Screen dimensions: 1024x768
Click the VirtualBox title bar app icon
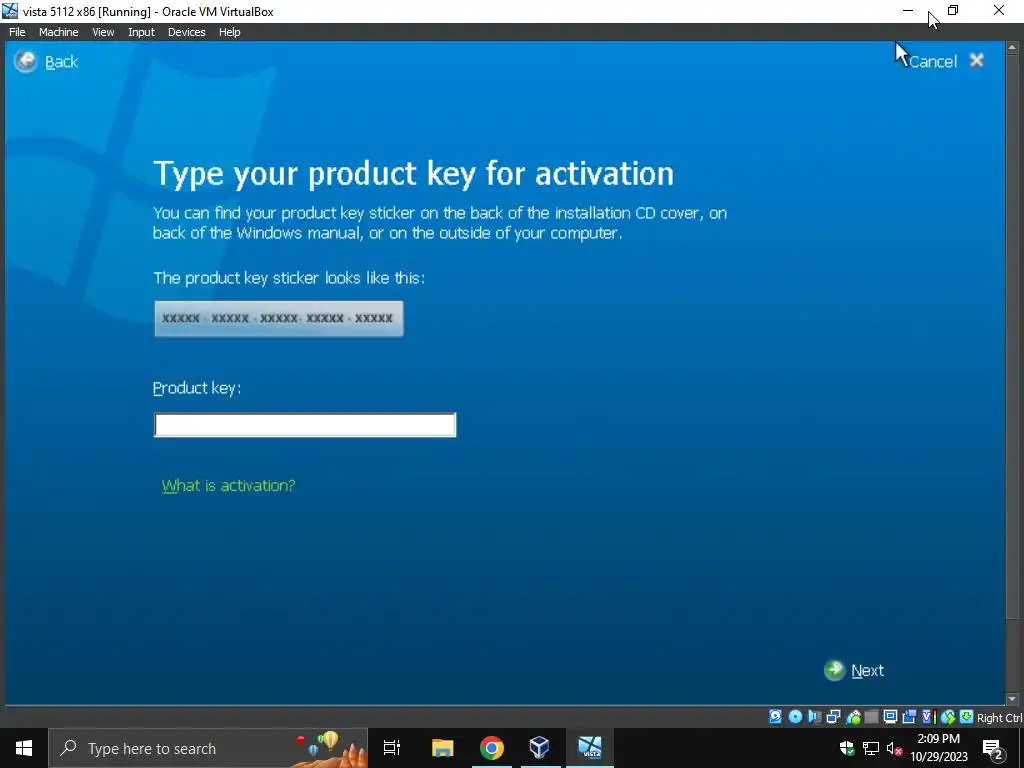pos(10,11)
